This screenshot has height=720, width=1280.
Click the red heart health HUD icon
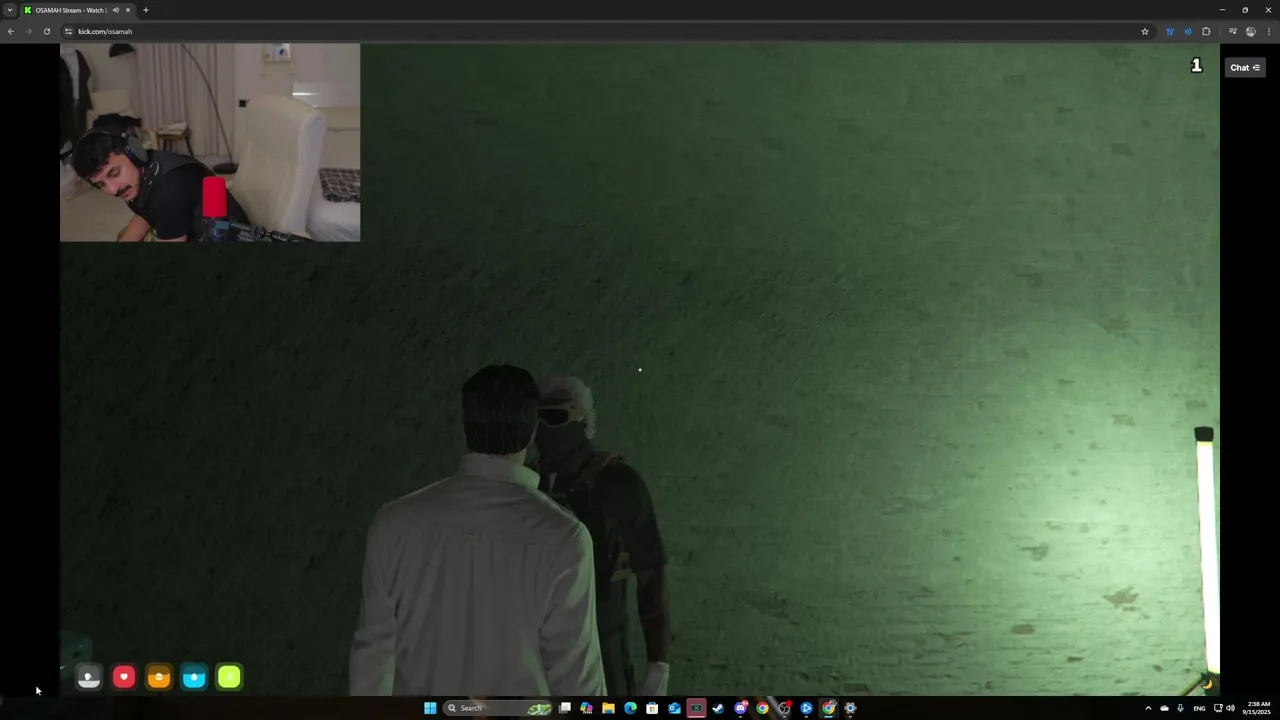coord(124,677)
